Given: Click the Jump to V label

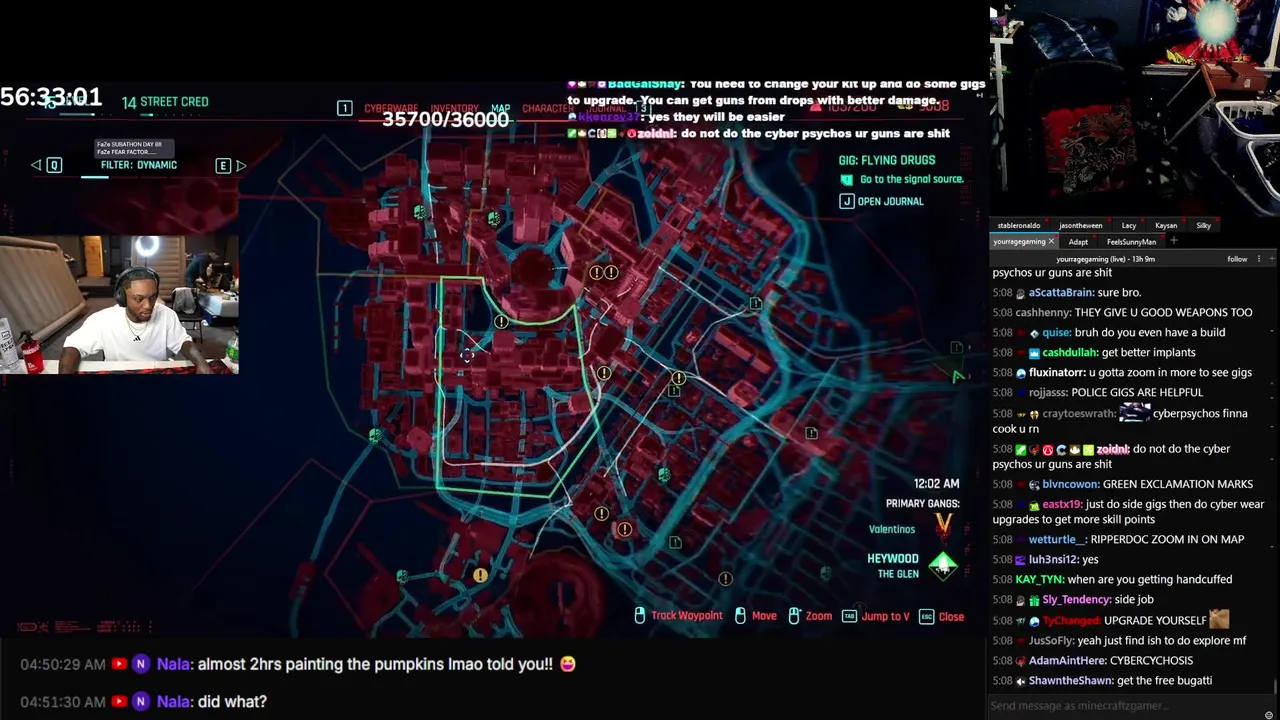Looking at the screenshot, I should [886, 616].
